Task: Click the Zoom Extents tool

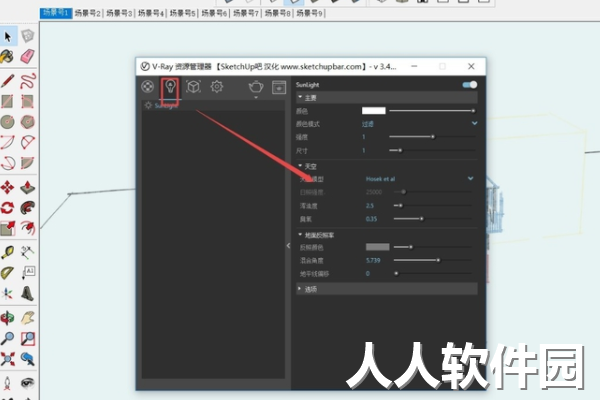Action: coord(7,359)
